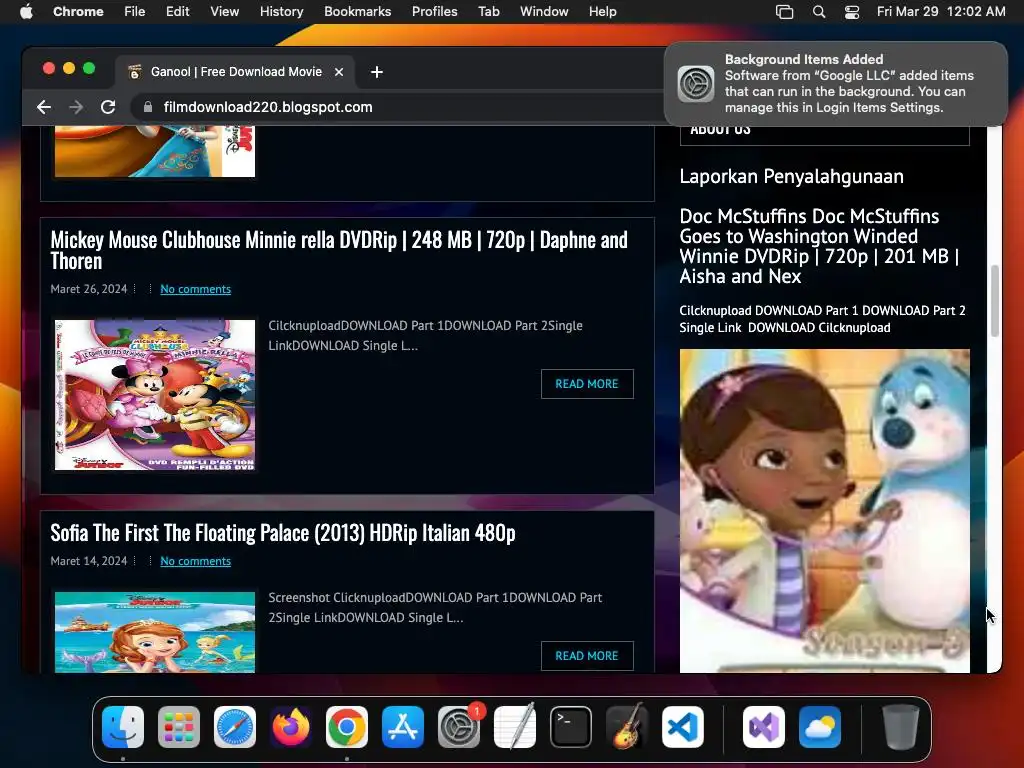Click the site lock icon in address bar
This screenshot has width=1024, height=768.
tap(148, 107)
